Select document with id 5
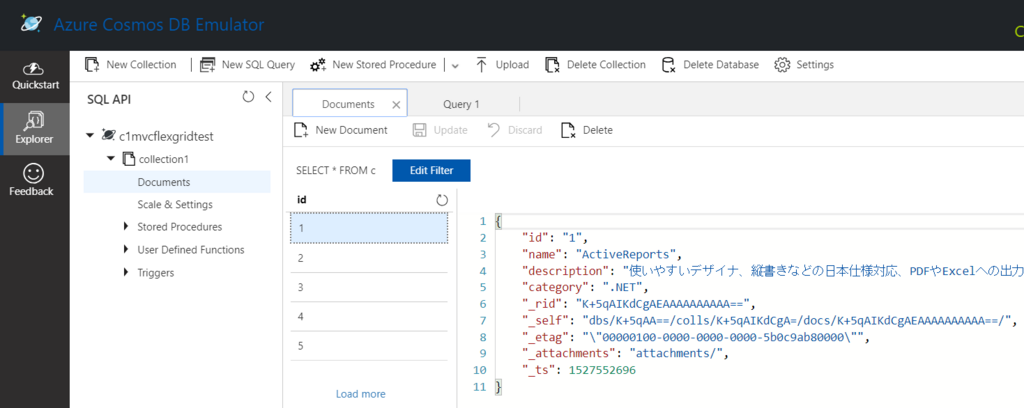The width and height of the screenshot is (1024, 408). coord(369,346)
